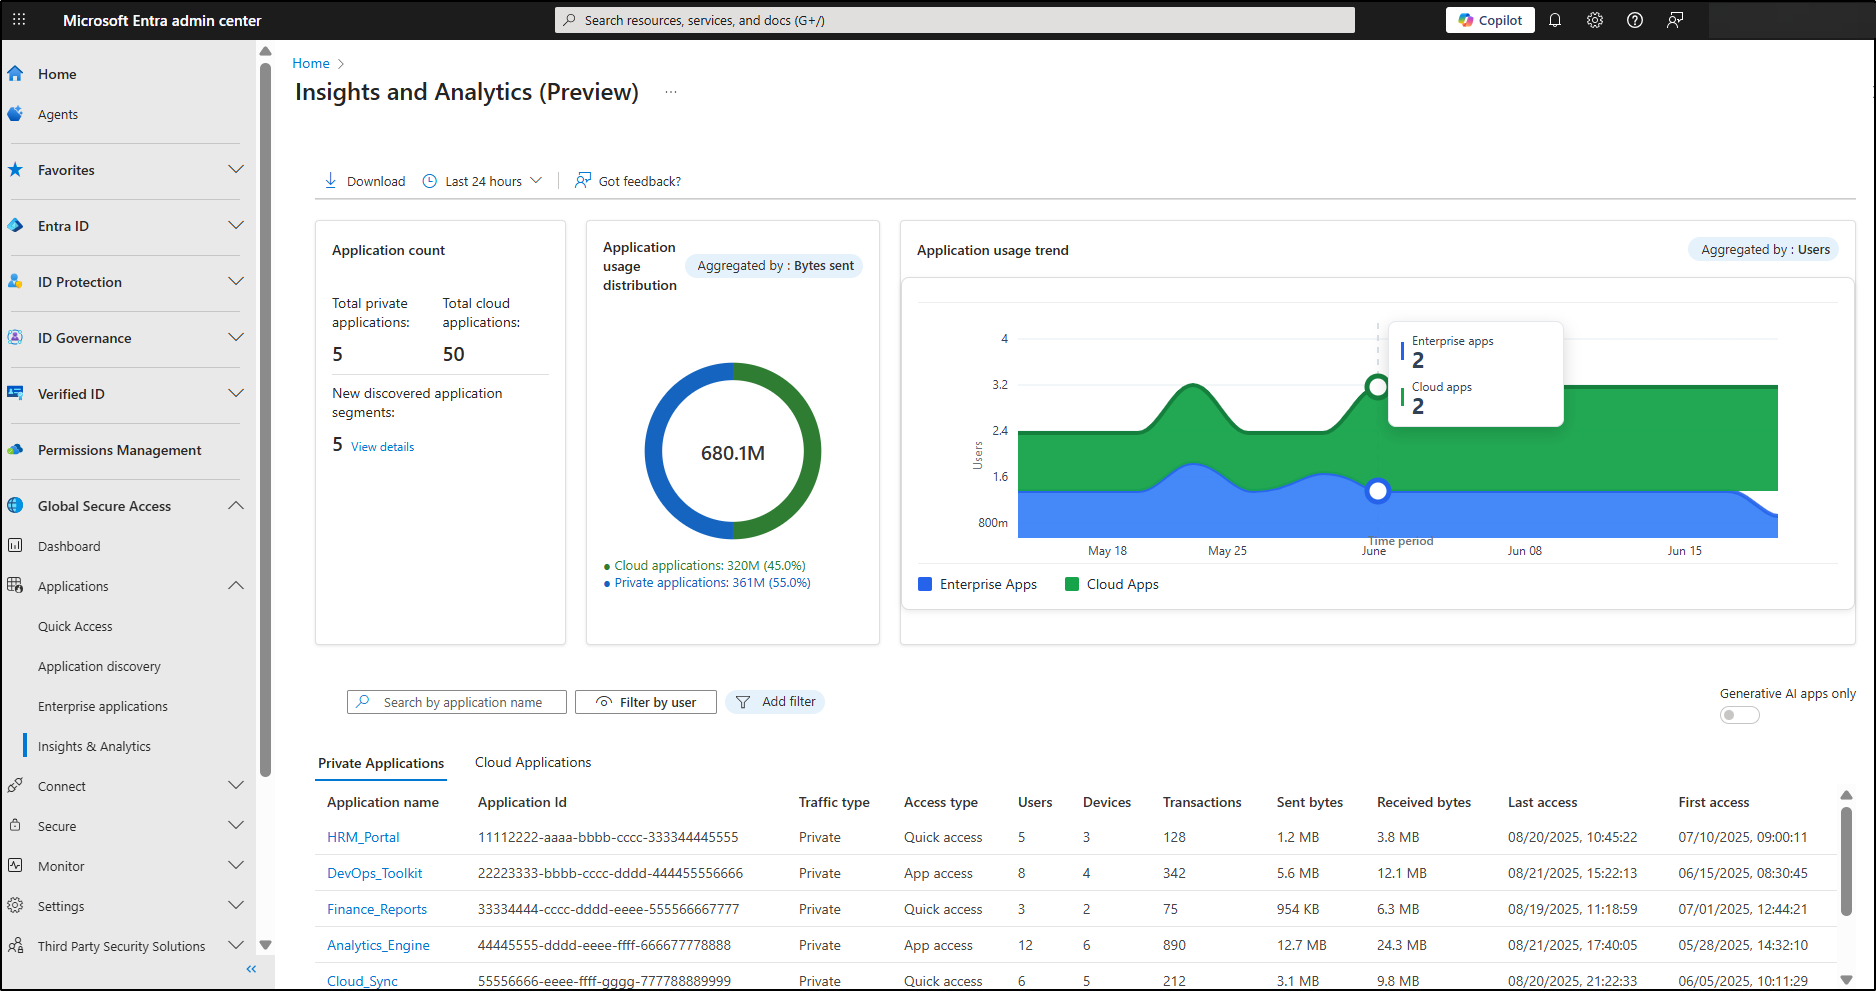Select Insights & Analytics menu item

coord(94,746)
